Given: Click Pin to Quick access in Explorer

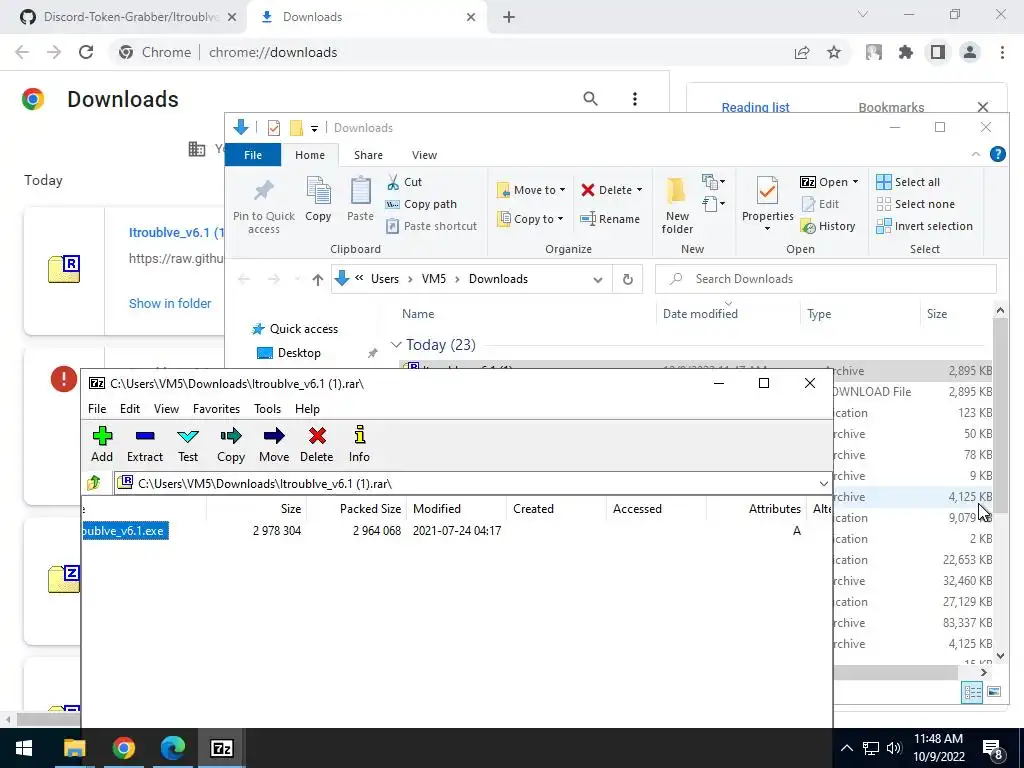Looking at the screenshot, I should coord(264,206).
